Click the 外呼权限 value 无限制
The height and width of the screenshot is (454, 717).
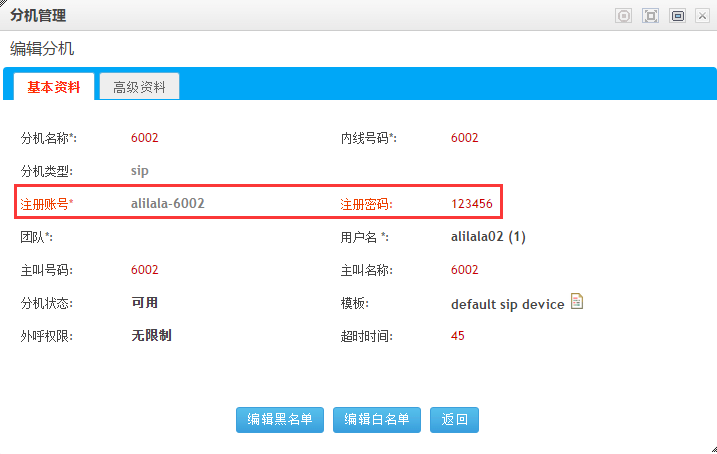[151, 336]
